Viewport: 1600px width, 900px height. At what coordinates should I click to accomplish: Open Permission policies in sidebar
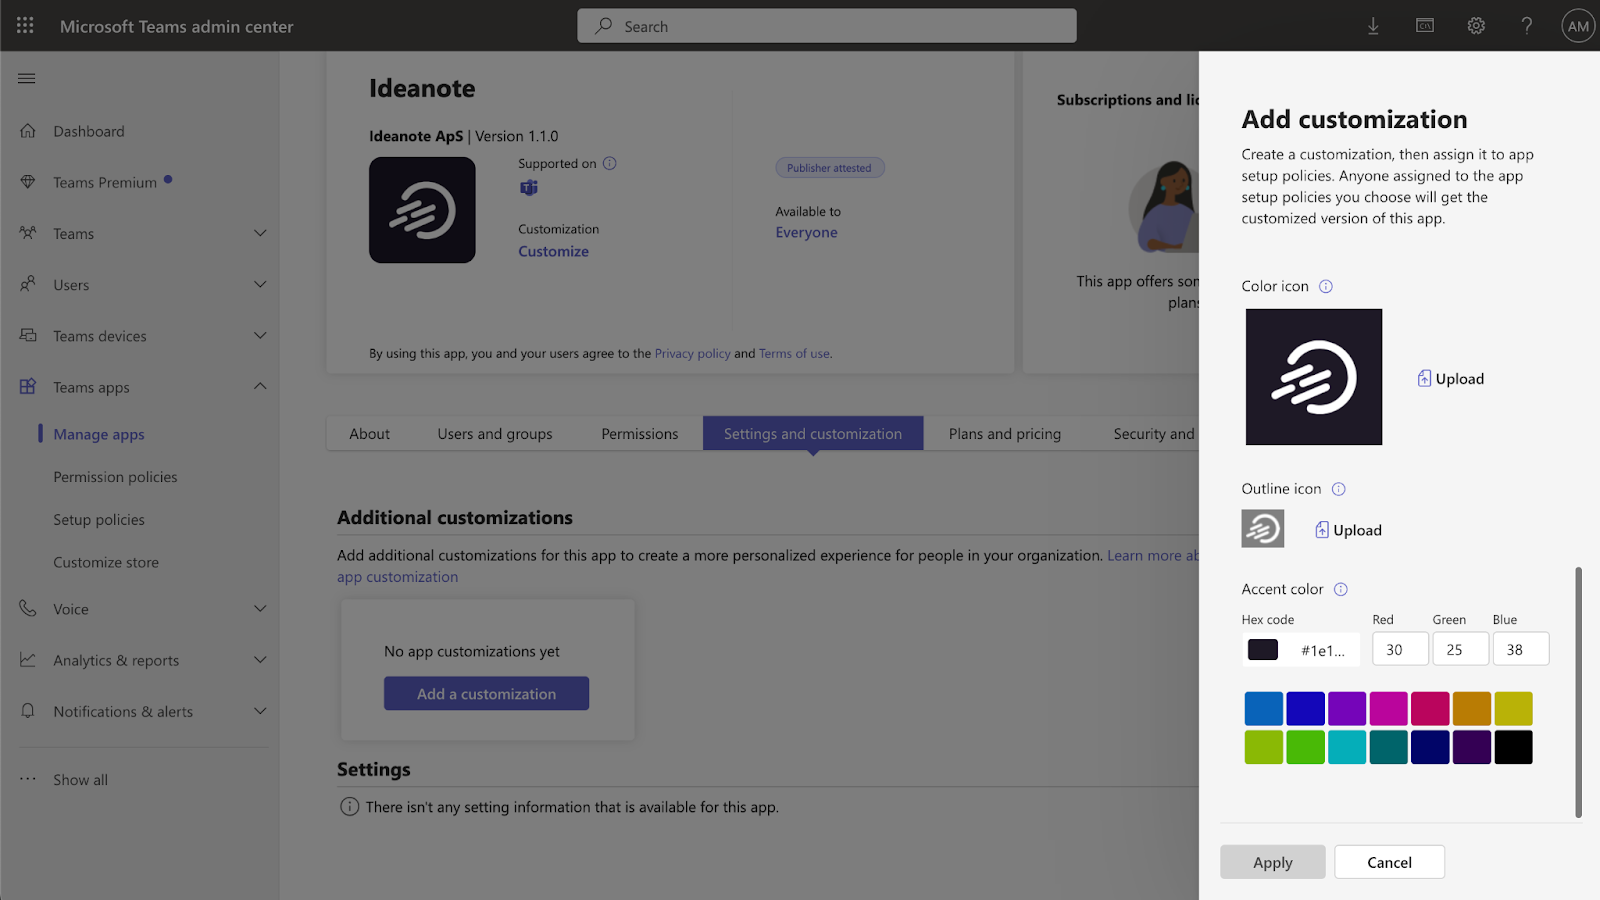tap(115, 477)
